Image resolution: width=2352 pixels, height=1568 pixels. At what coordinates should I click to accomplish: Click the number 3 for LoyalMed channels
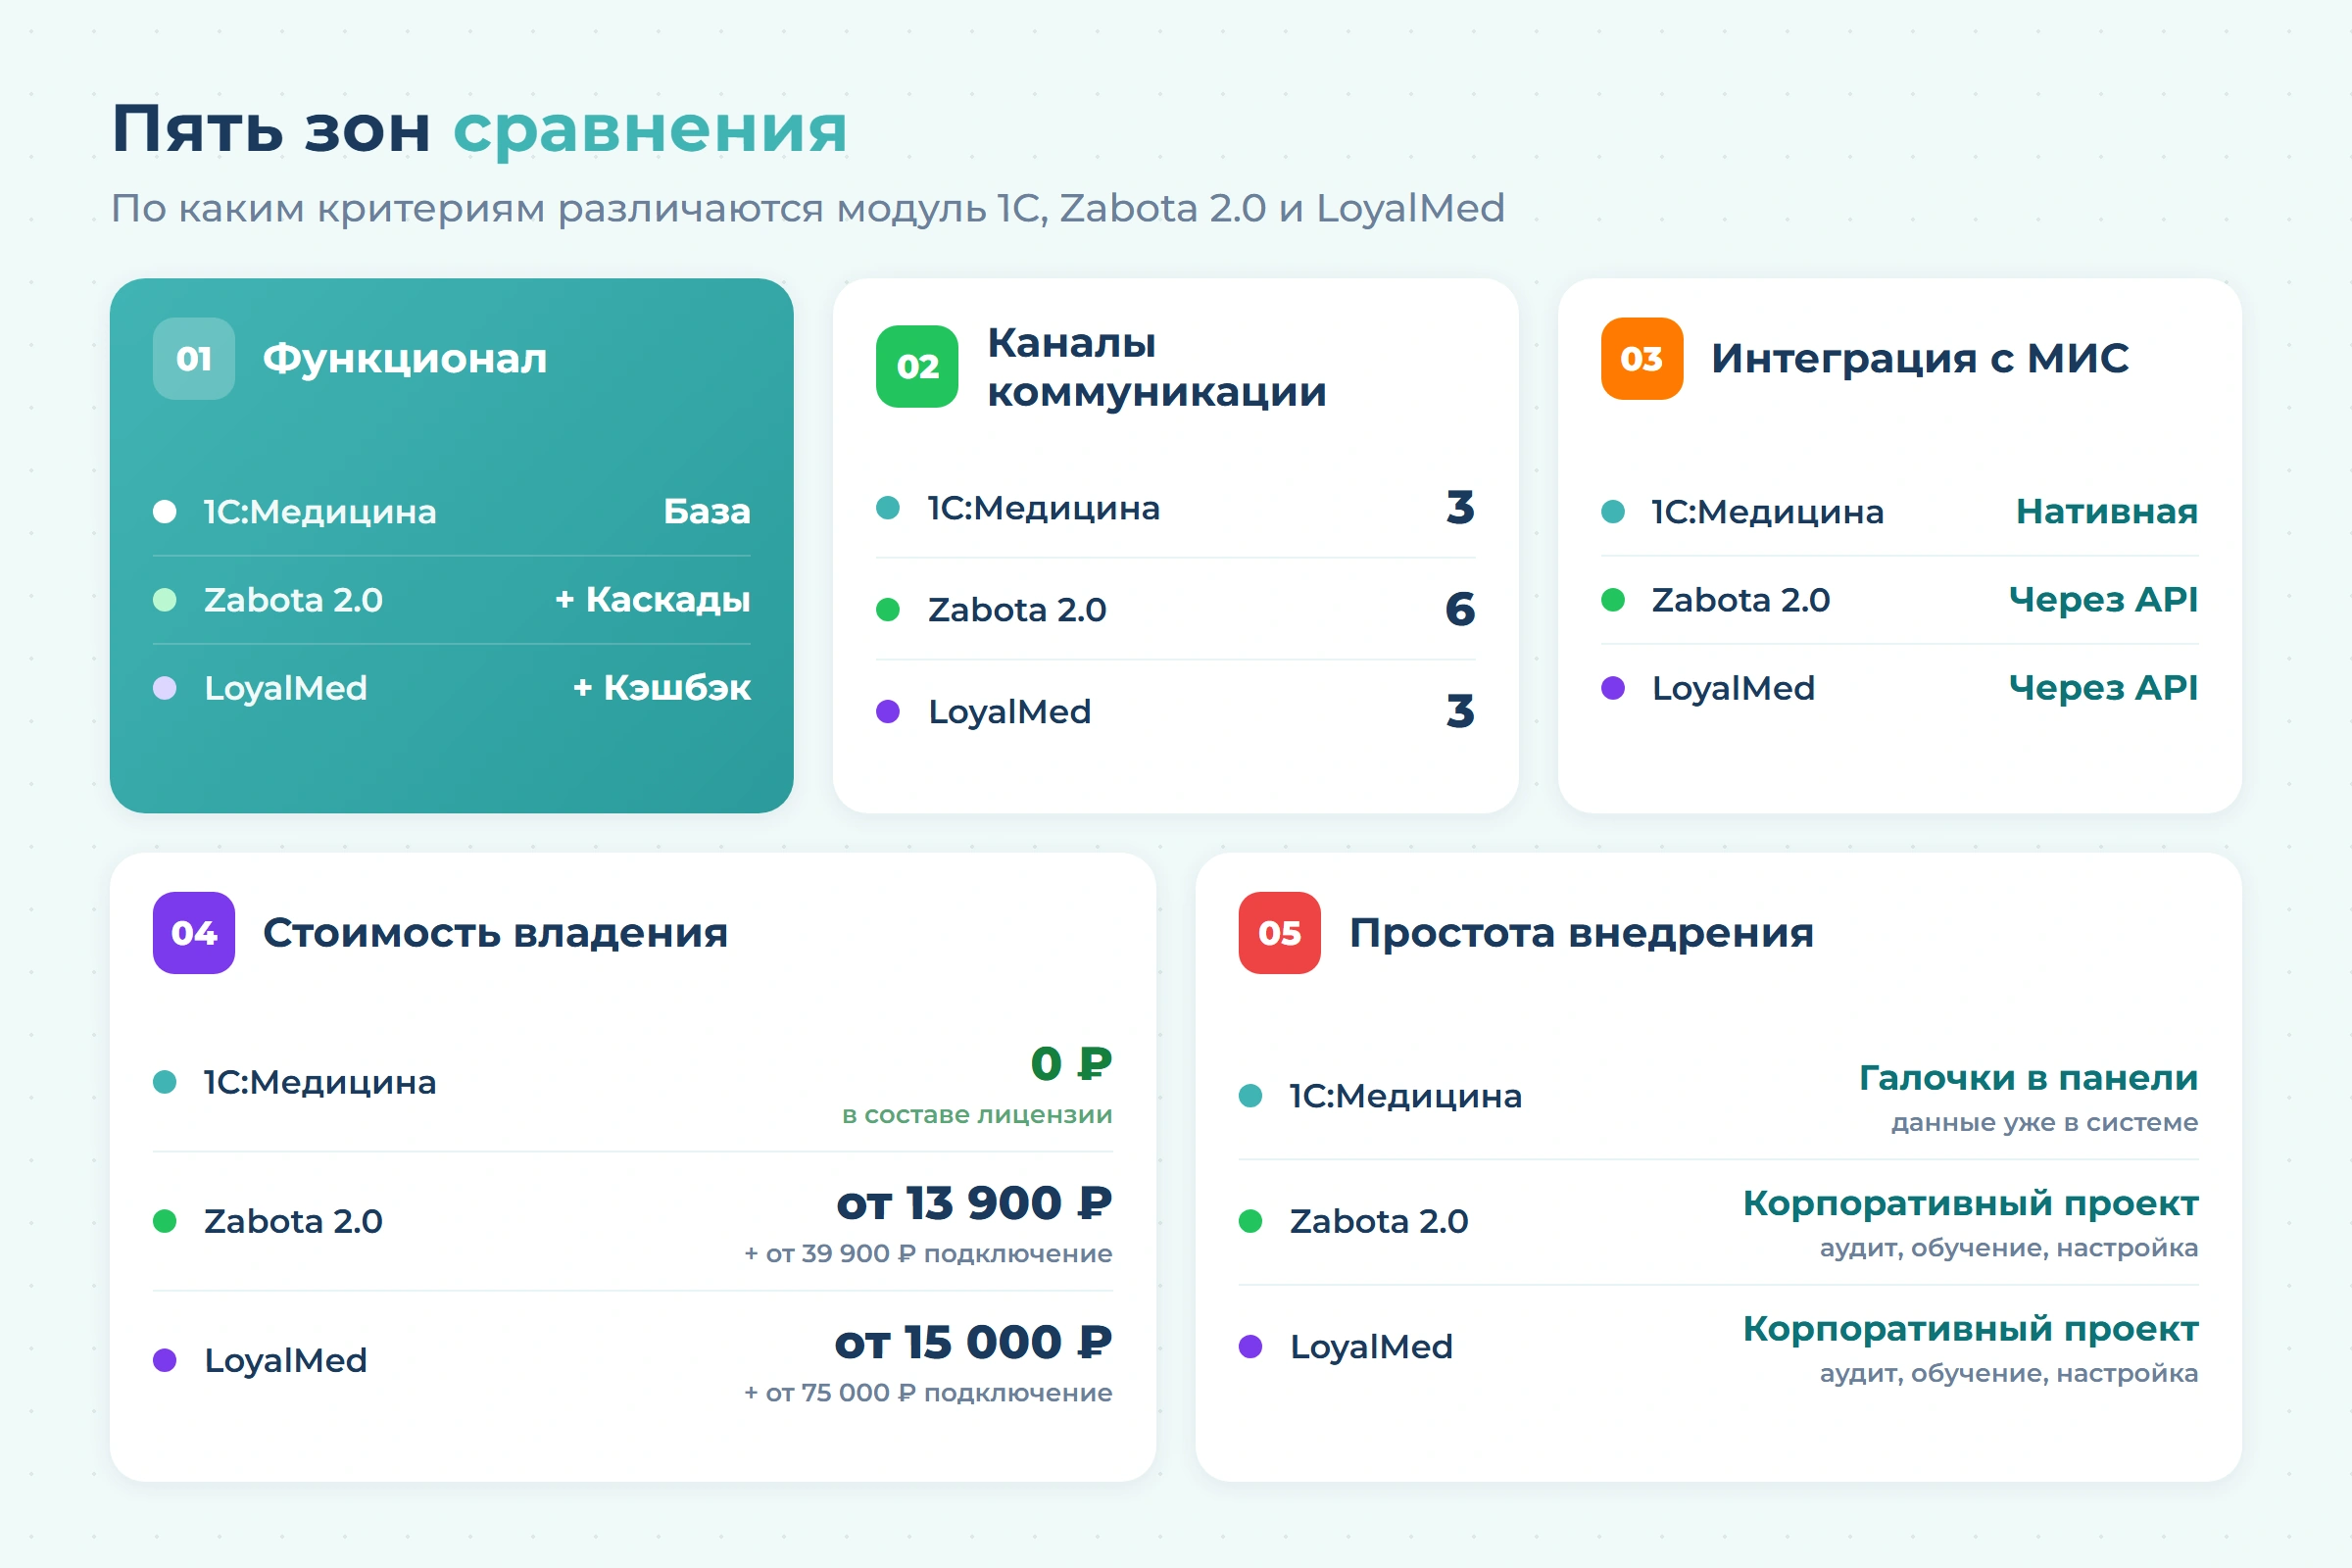pos(1460,711)
